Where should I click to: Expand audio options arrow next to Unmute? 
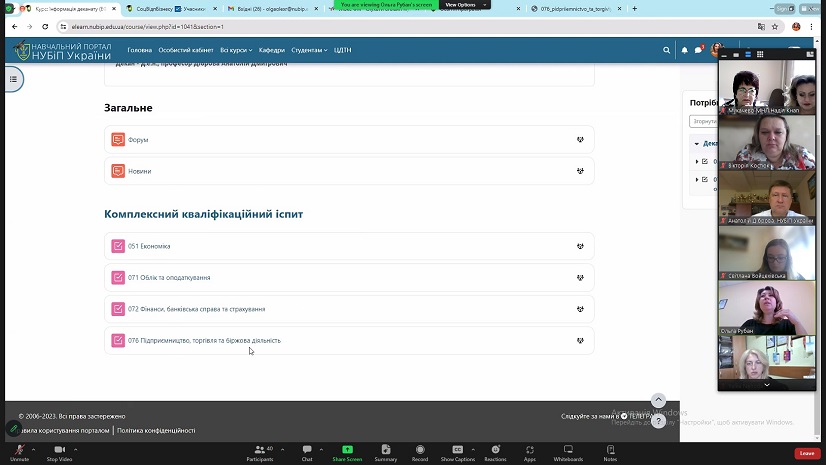[33, 449]
